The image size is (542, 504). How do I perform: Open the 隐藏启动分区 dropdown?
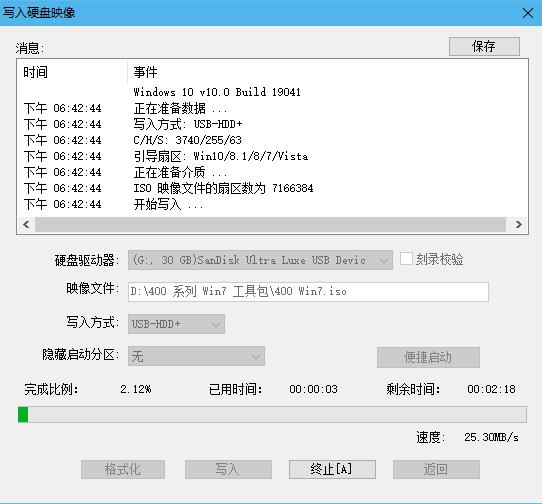click(x=196, y=356)
